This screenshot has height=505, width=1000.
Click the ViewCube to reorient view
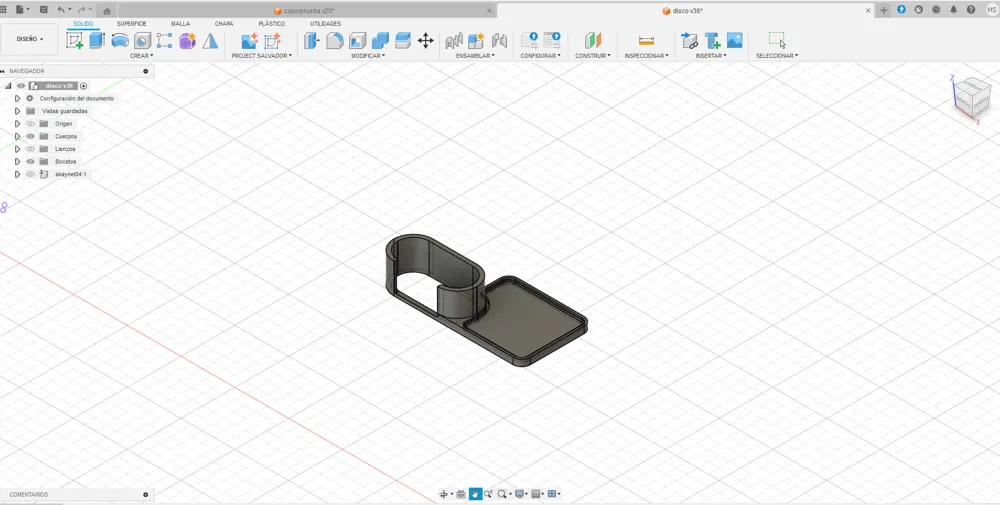972,98
